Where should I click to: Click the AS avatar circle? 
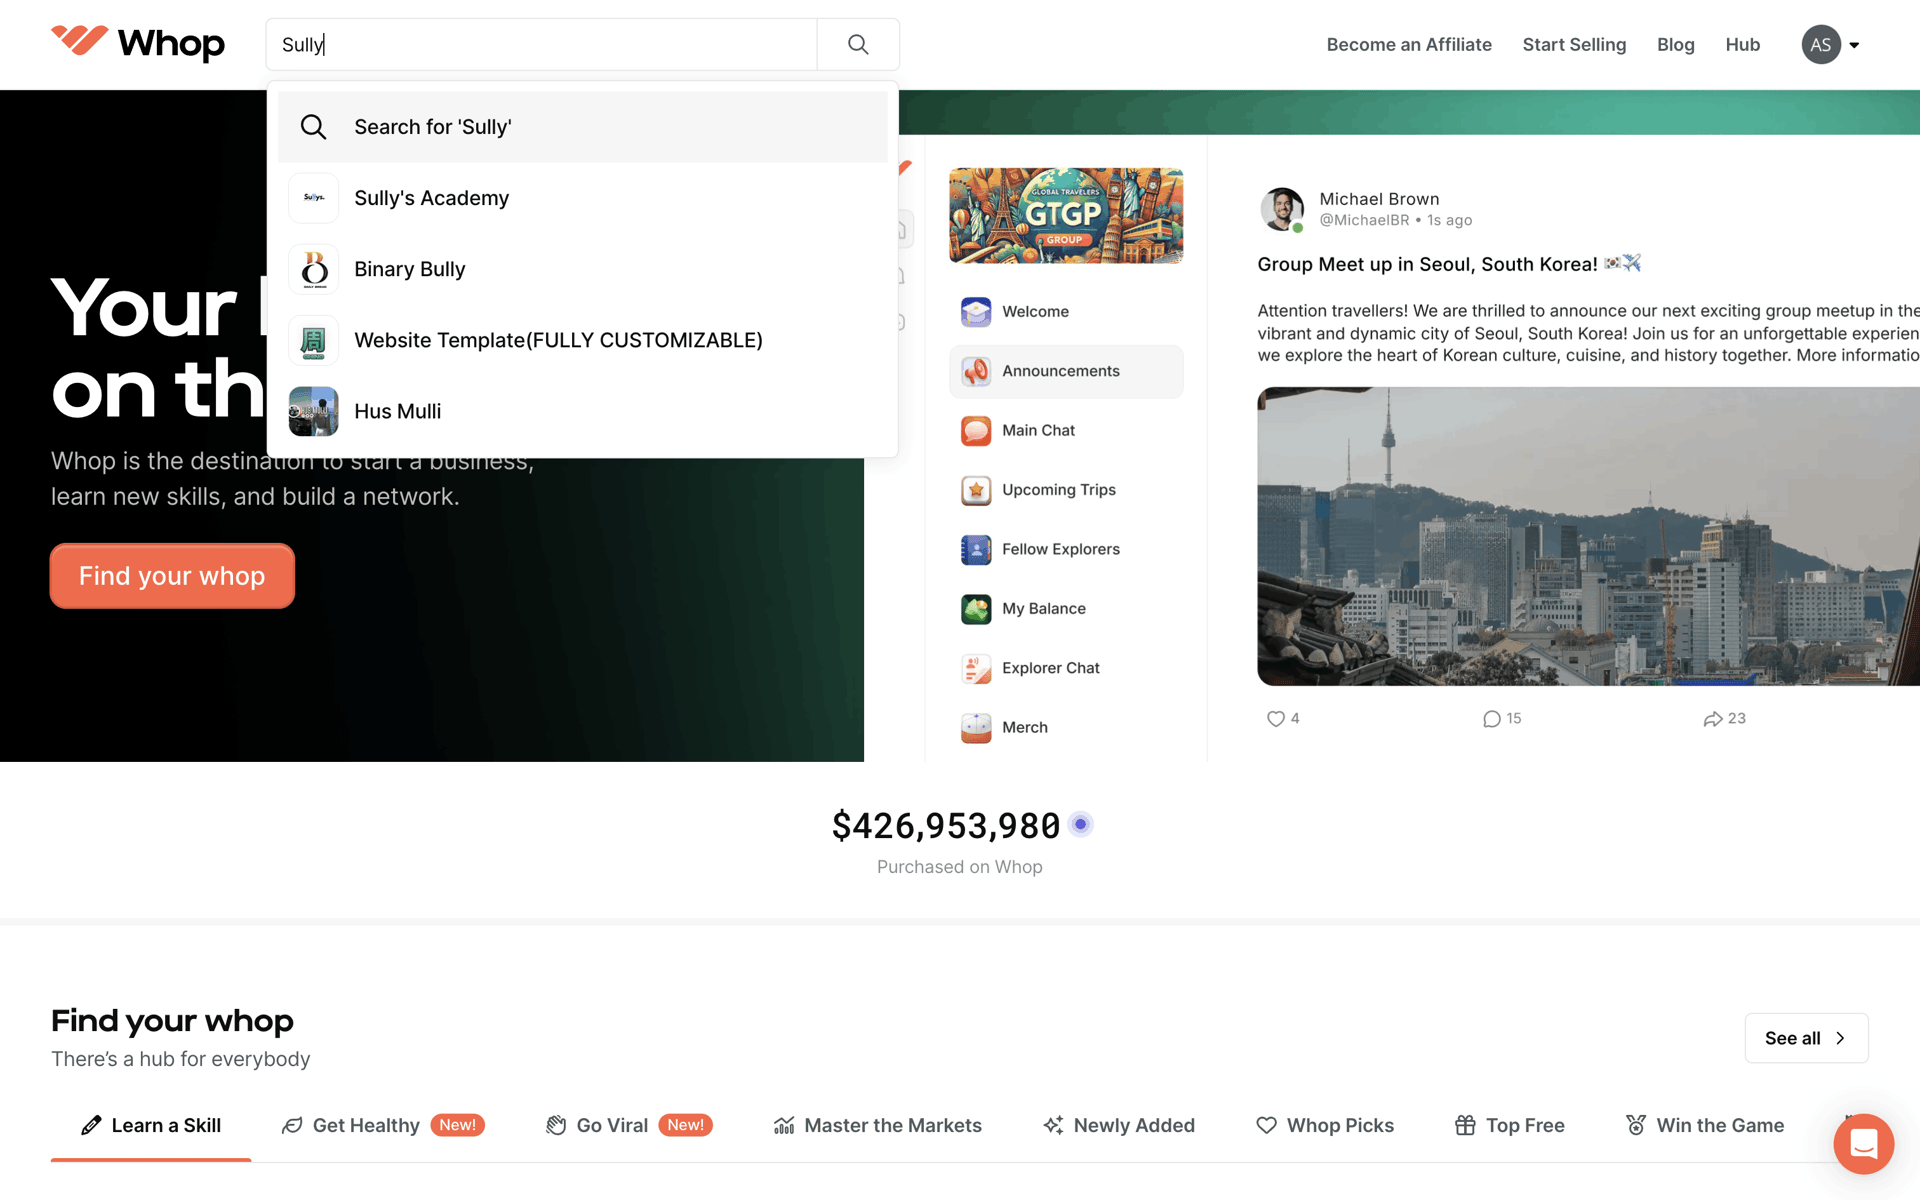[x=1821, y=45]
